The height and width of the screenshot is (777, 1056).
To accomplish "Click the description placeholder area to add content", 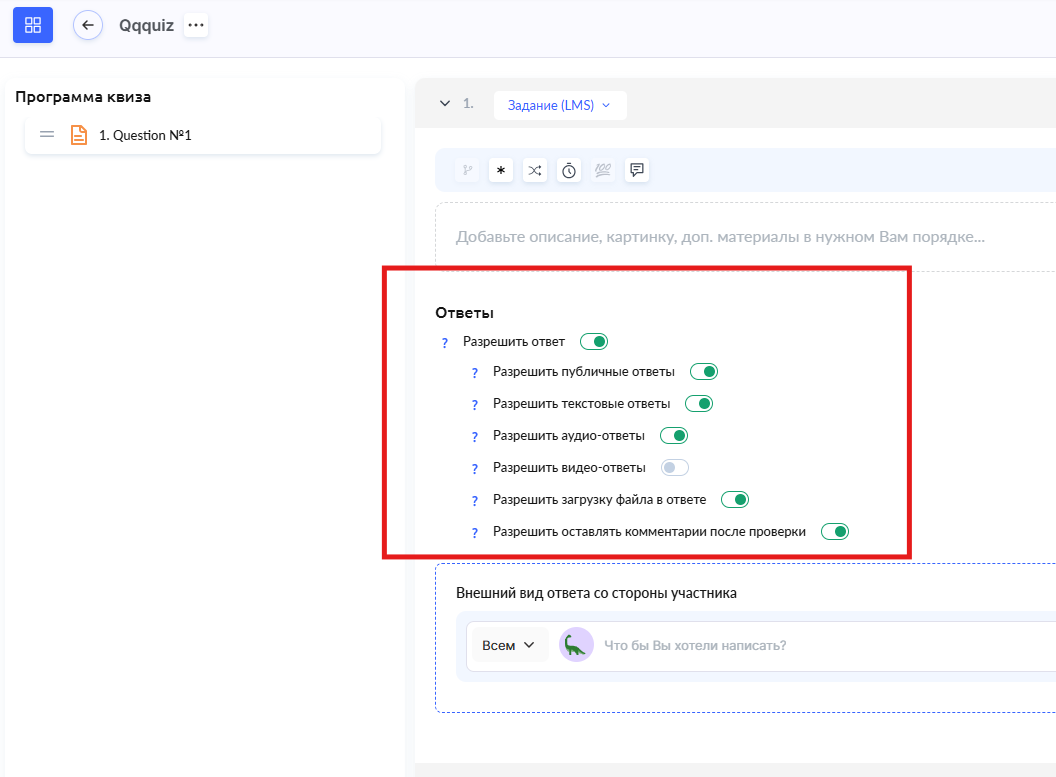I will (720, 238).
